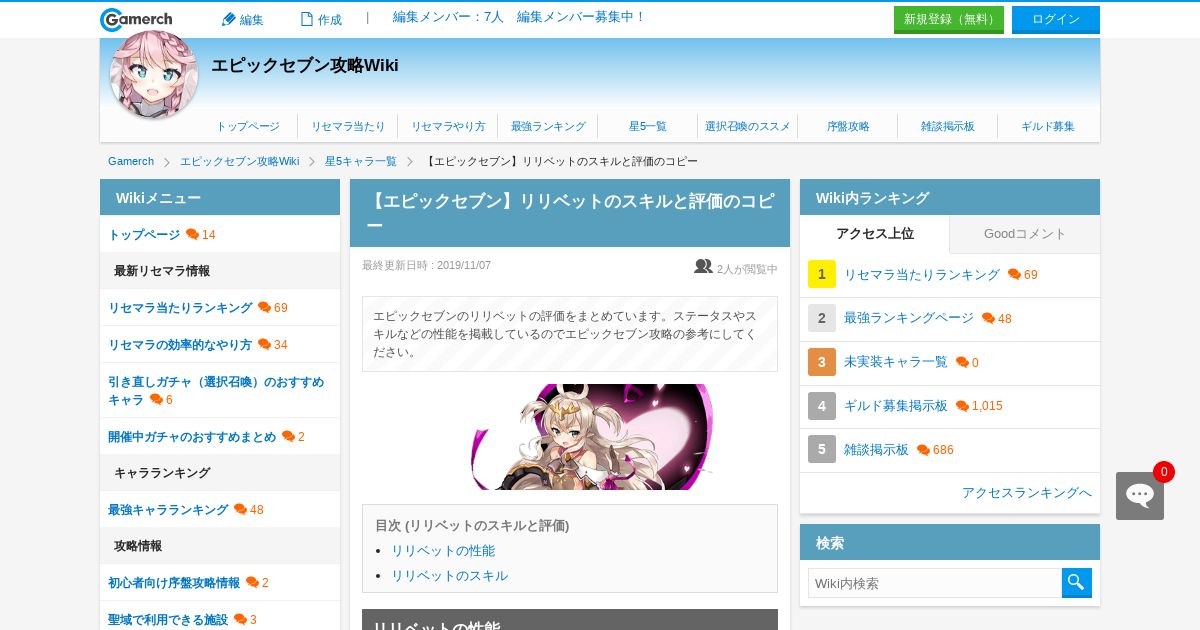Click the ログイン button
Viewport: 1200px width, 630px height.
(1056, 19)
